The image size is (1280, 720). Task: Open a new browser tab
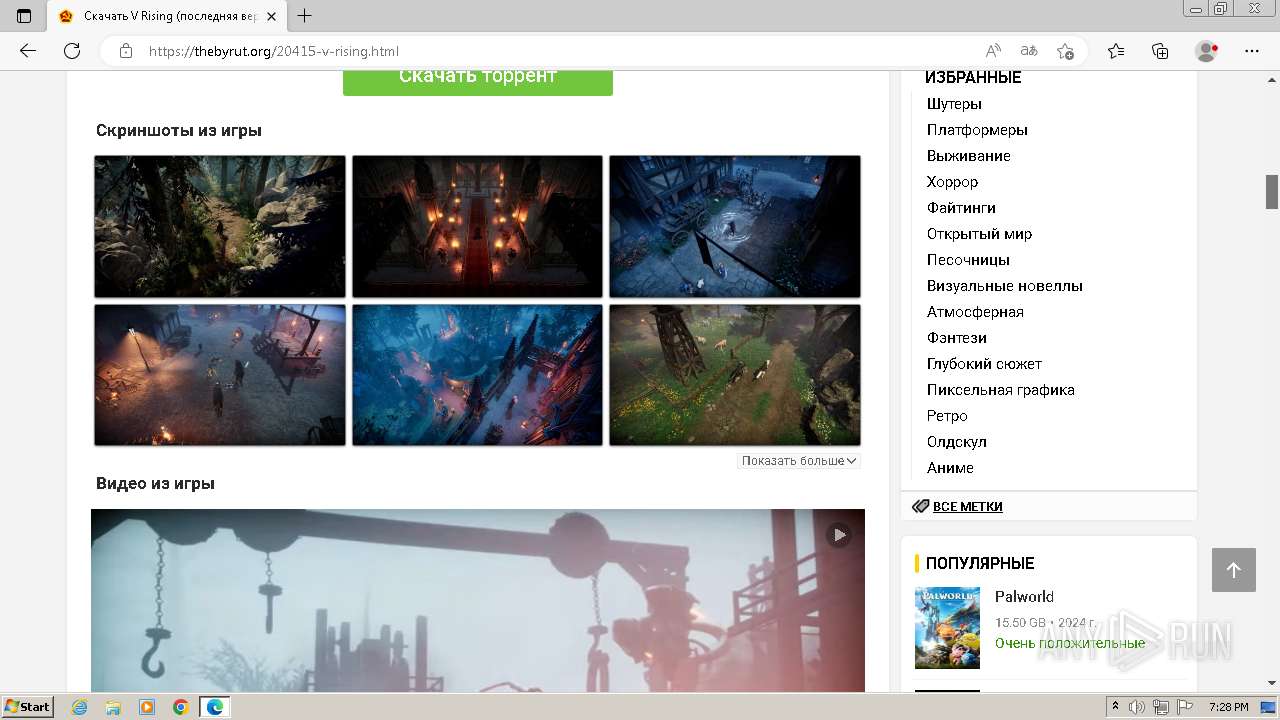(x=305, y=16)
